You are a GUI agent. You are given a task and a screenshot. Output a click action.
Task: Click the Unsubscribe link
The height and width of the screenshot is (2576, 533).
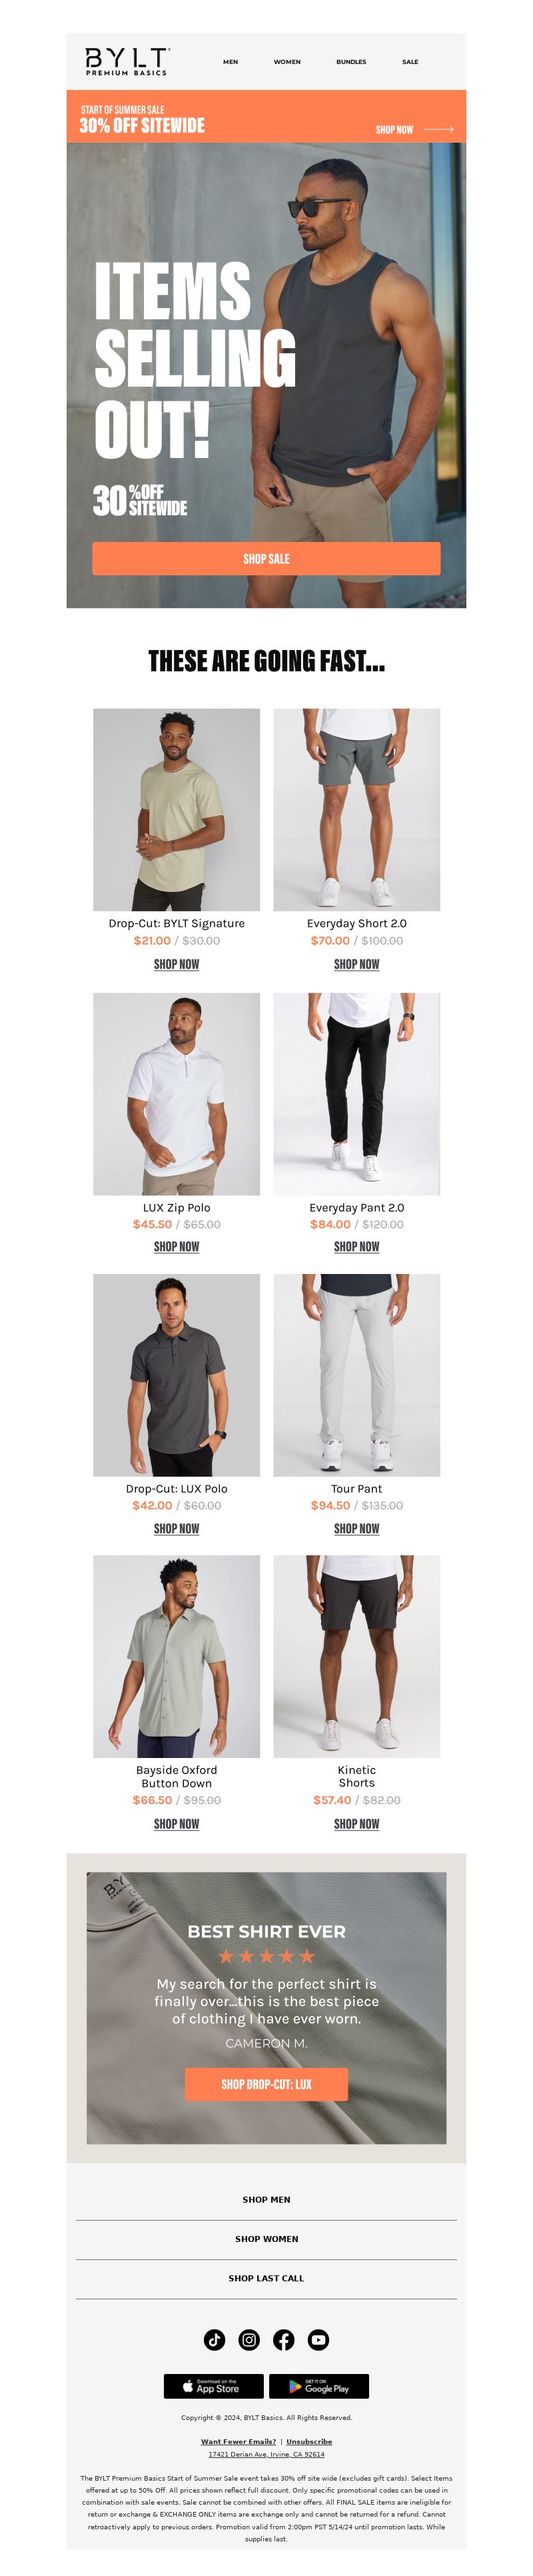coord(309,2441)
